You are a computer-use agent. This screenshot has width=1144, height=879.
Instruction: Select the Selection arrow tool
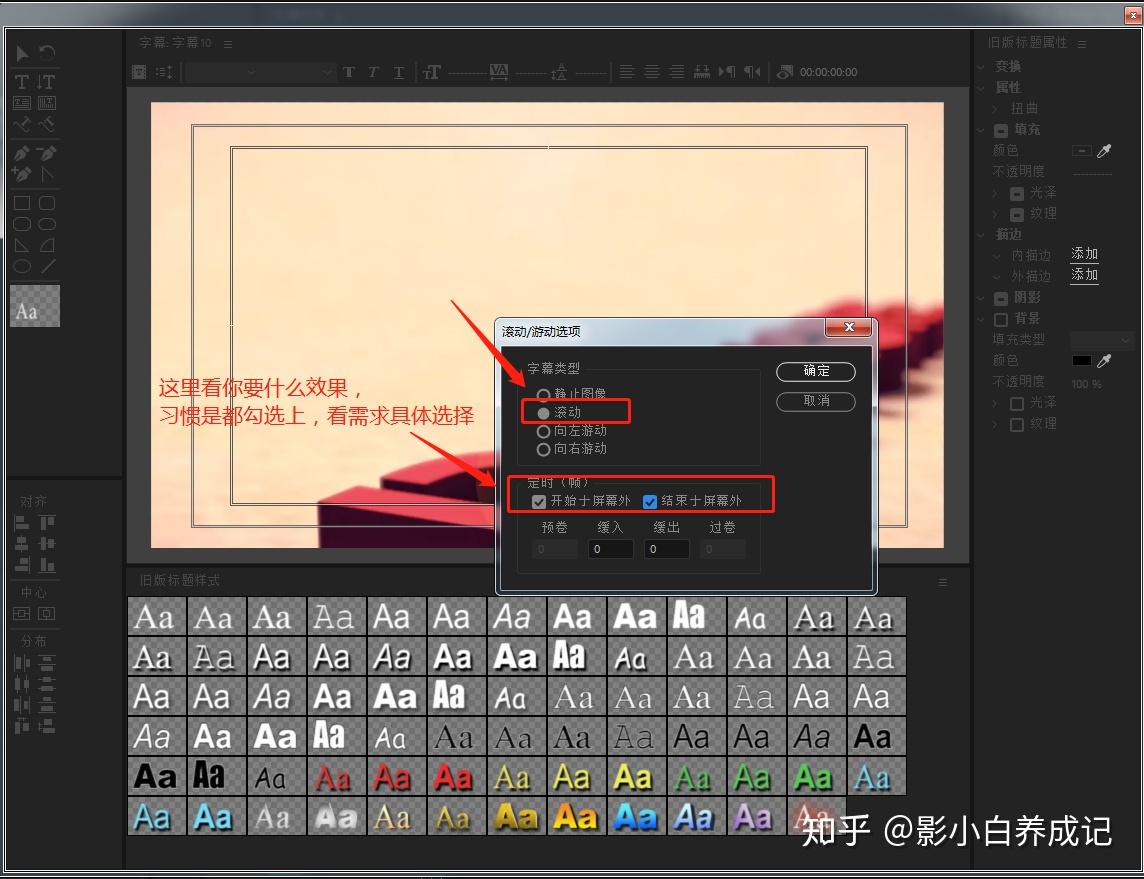(22, 53)
